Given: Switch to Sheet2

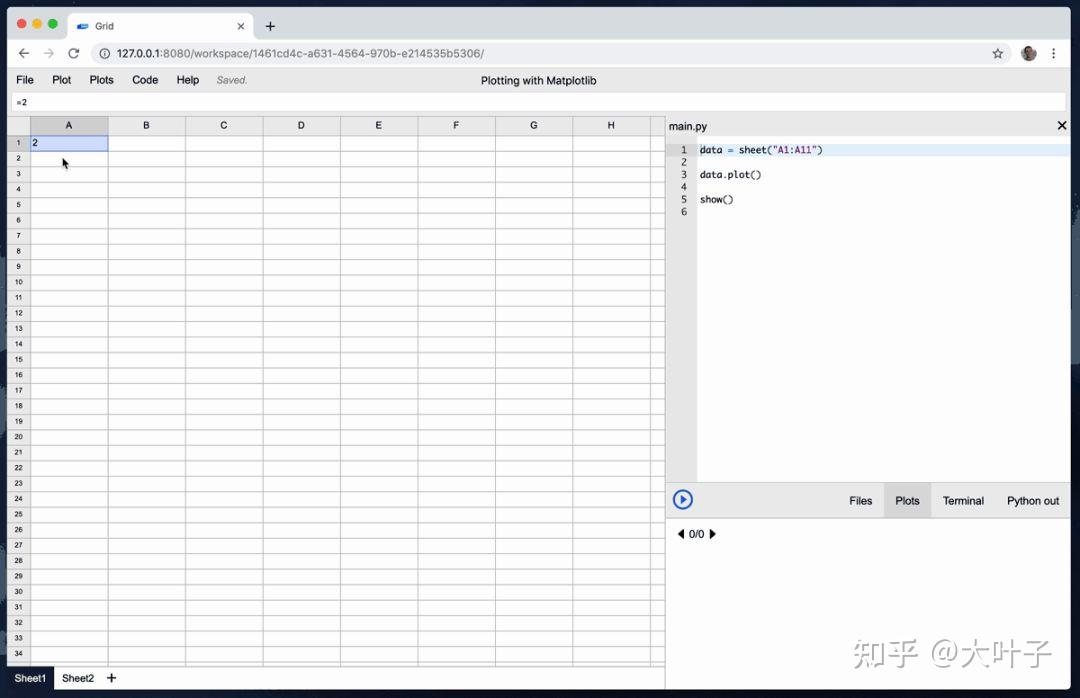Looking at the screenshot, I should pyautogui.click(x=77, y=678).
